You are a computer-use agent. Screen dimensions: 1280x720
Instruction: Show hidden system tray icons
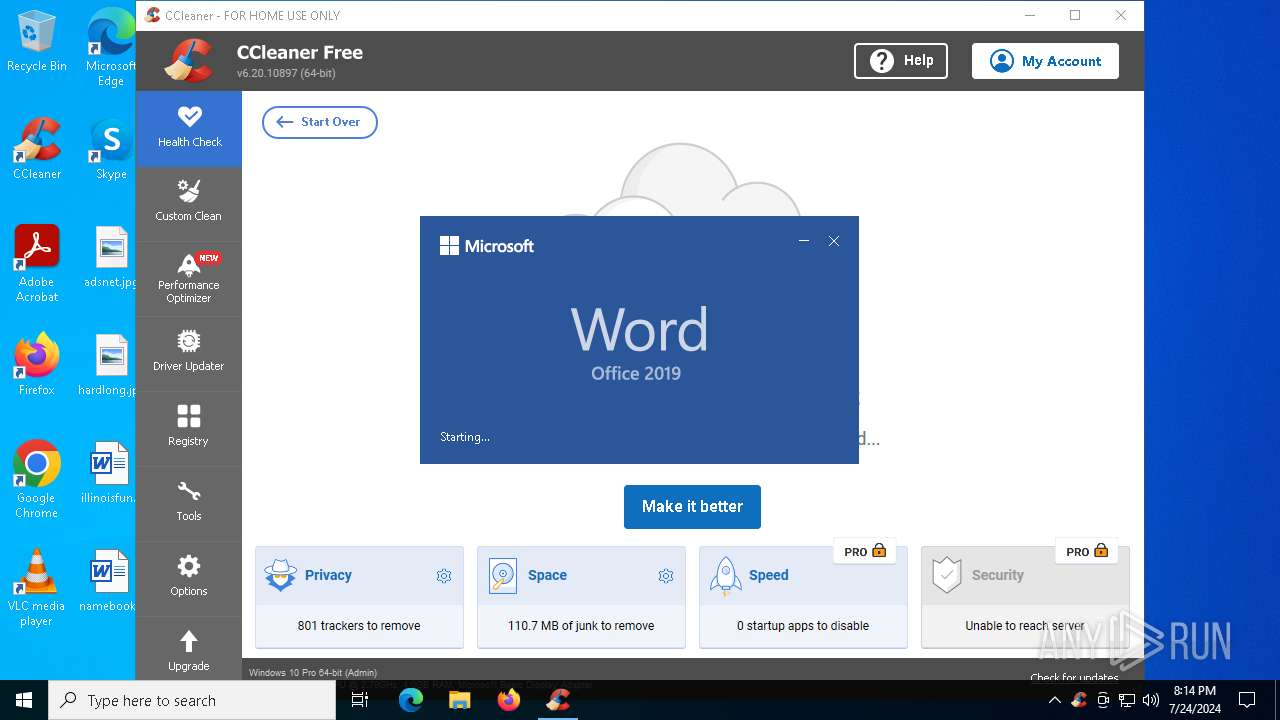[1054, 700]
